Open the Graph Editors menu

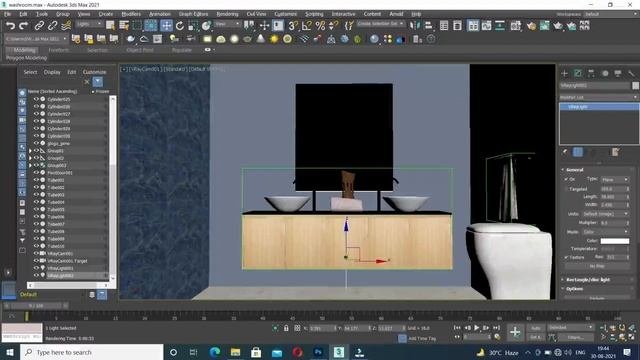point(193,14)
